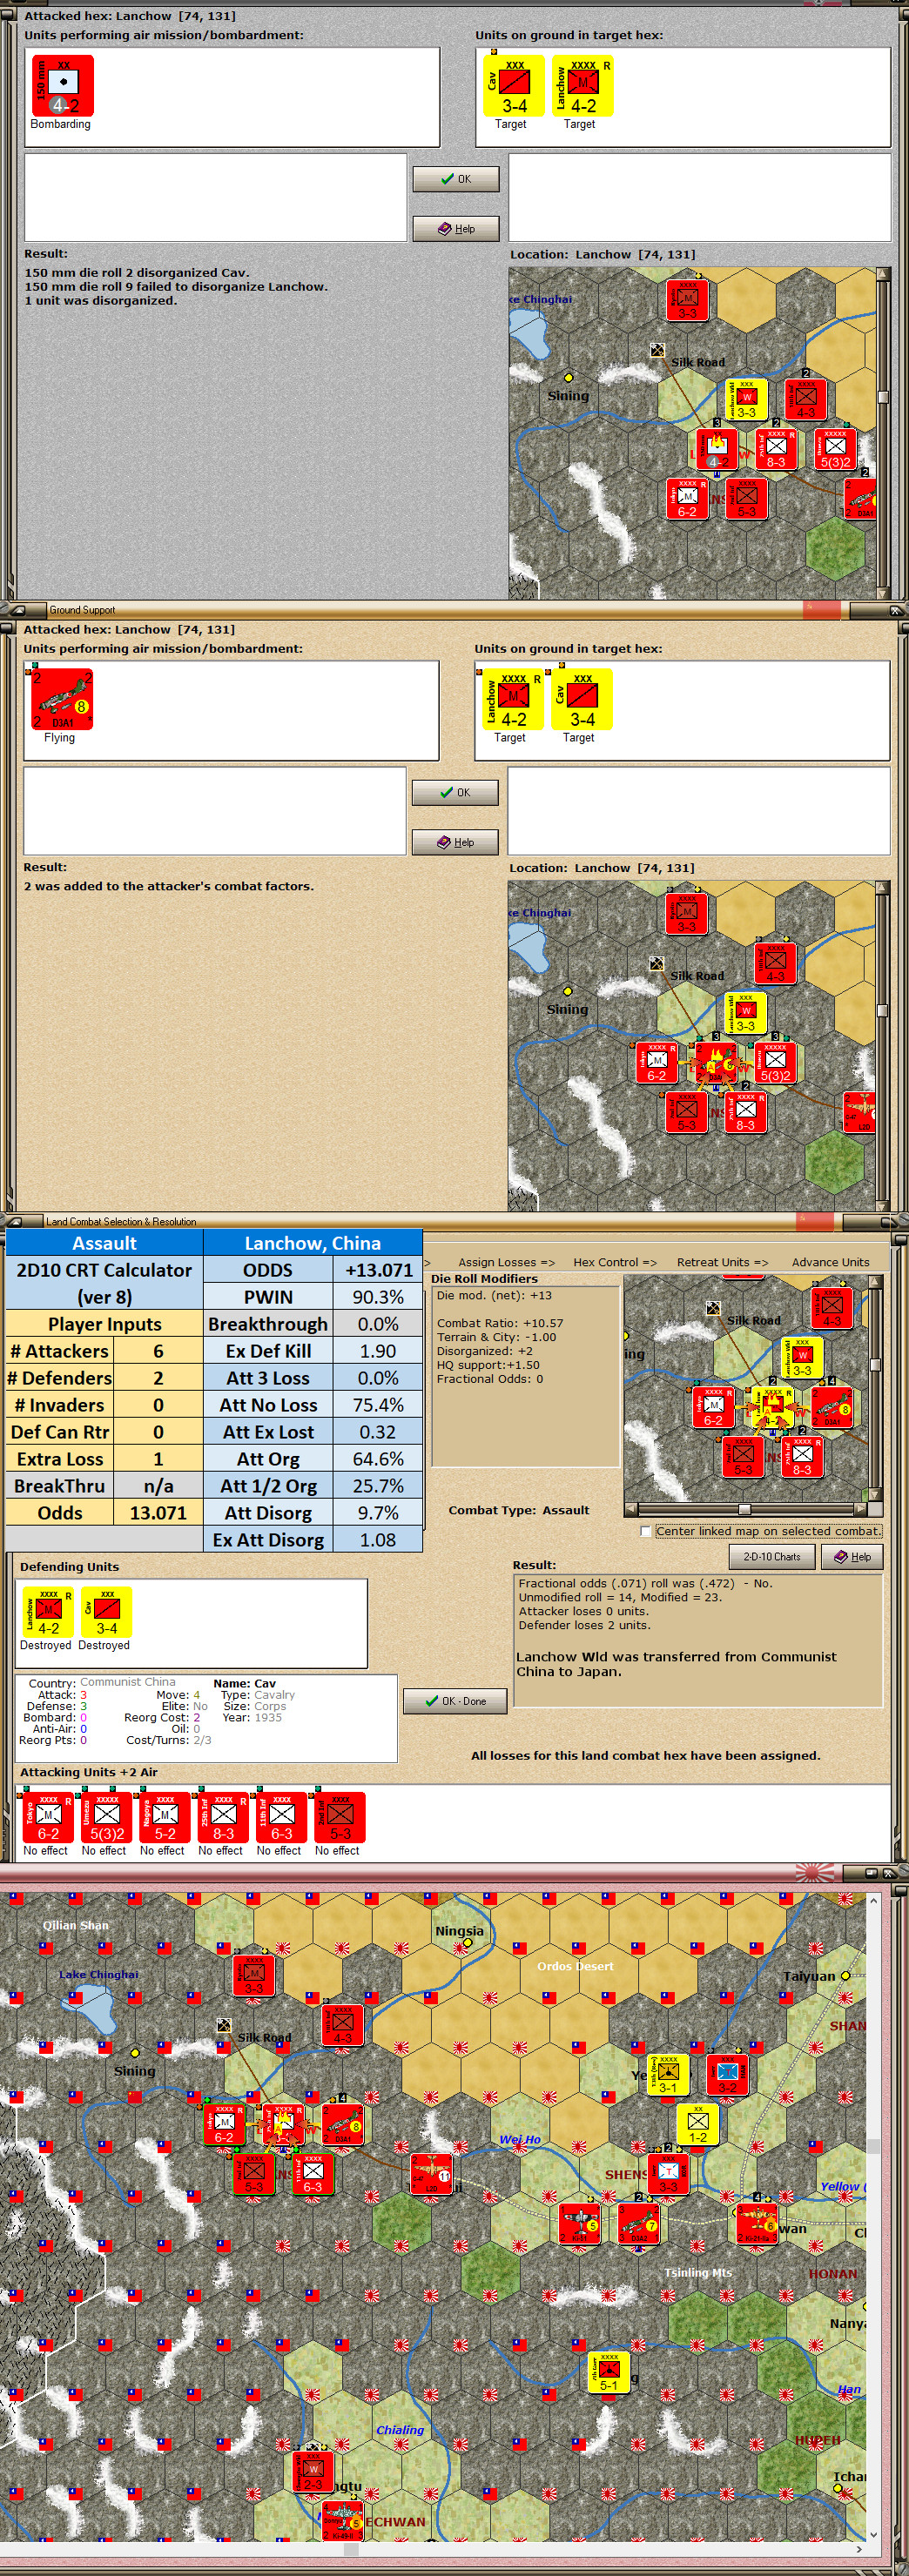Open the 2-D-10 Charts
The height and width of the screenshot is (2576, 909).
click(x=771, y=1557)
